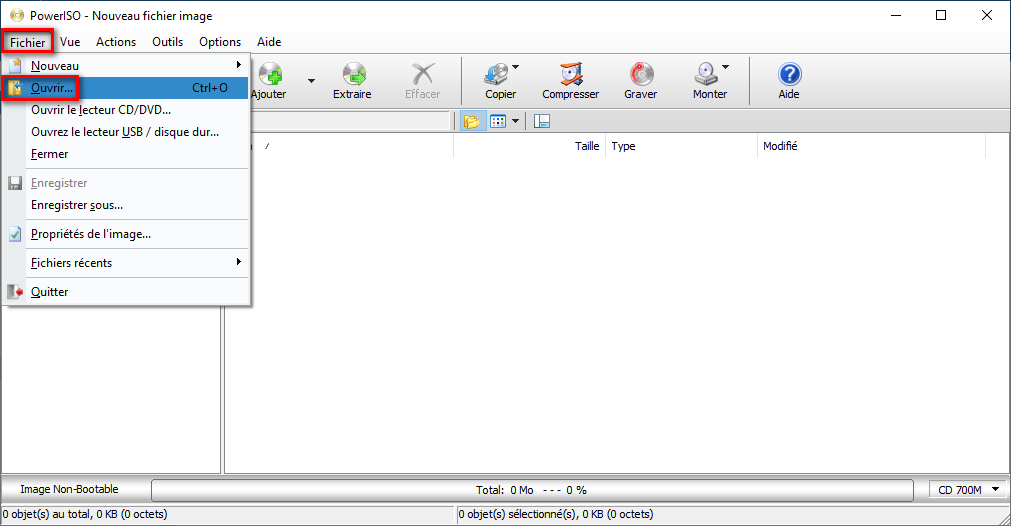Toggle the folder tree view icon
Screen dimensions: 1011x526
pyautogui.click(x=472, y=121)
